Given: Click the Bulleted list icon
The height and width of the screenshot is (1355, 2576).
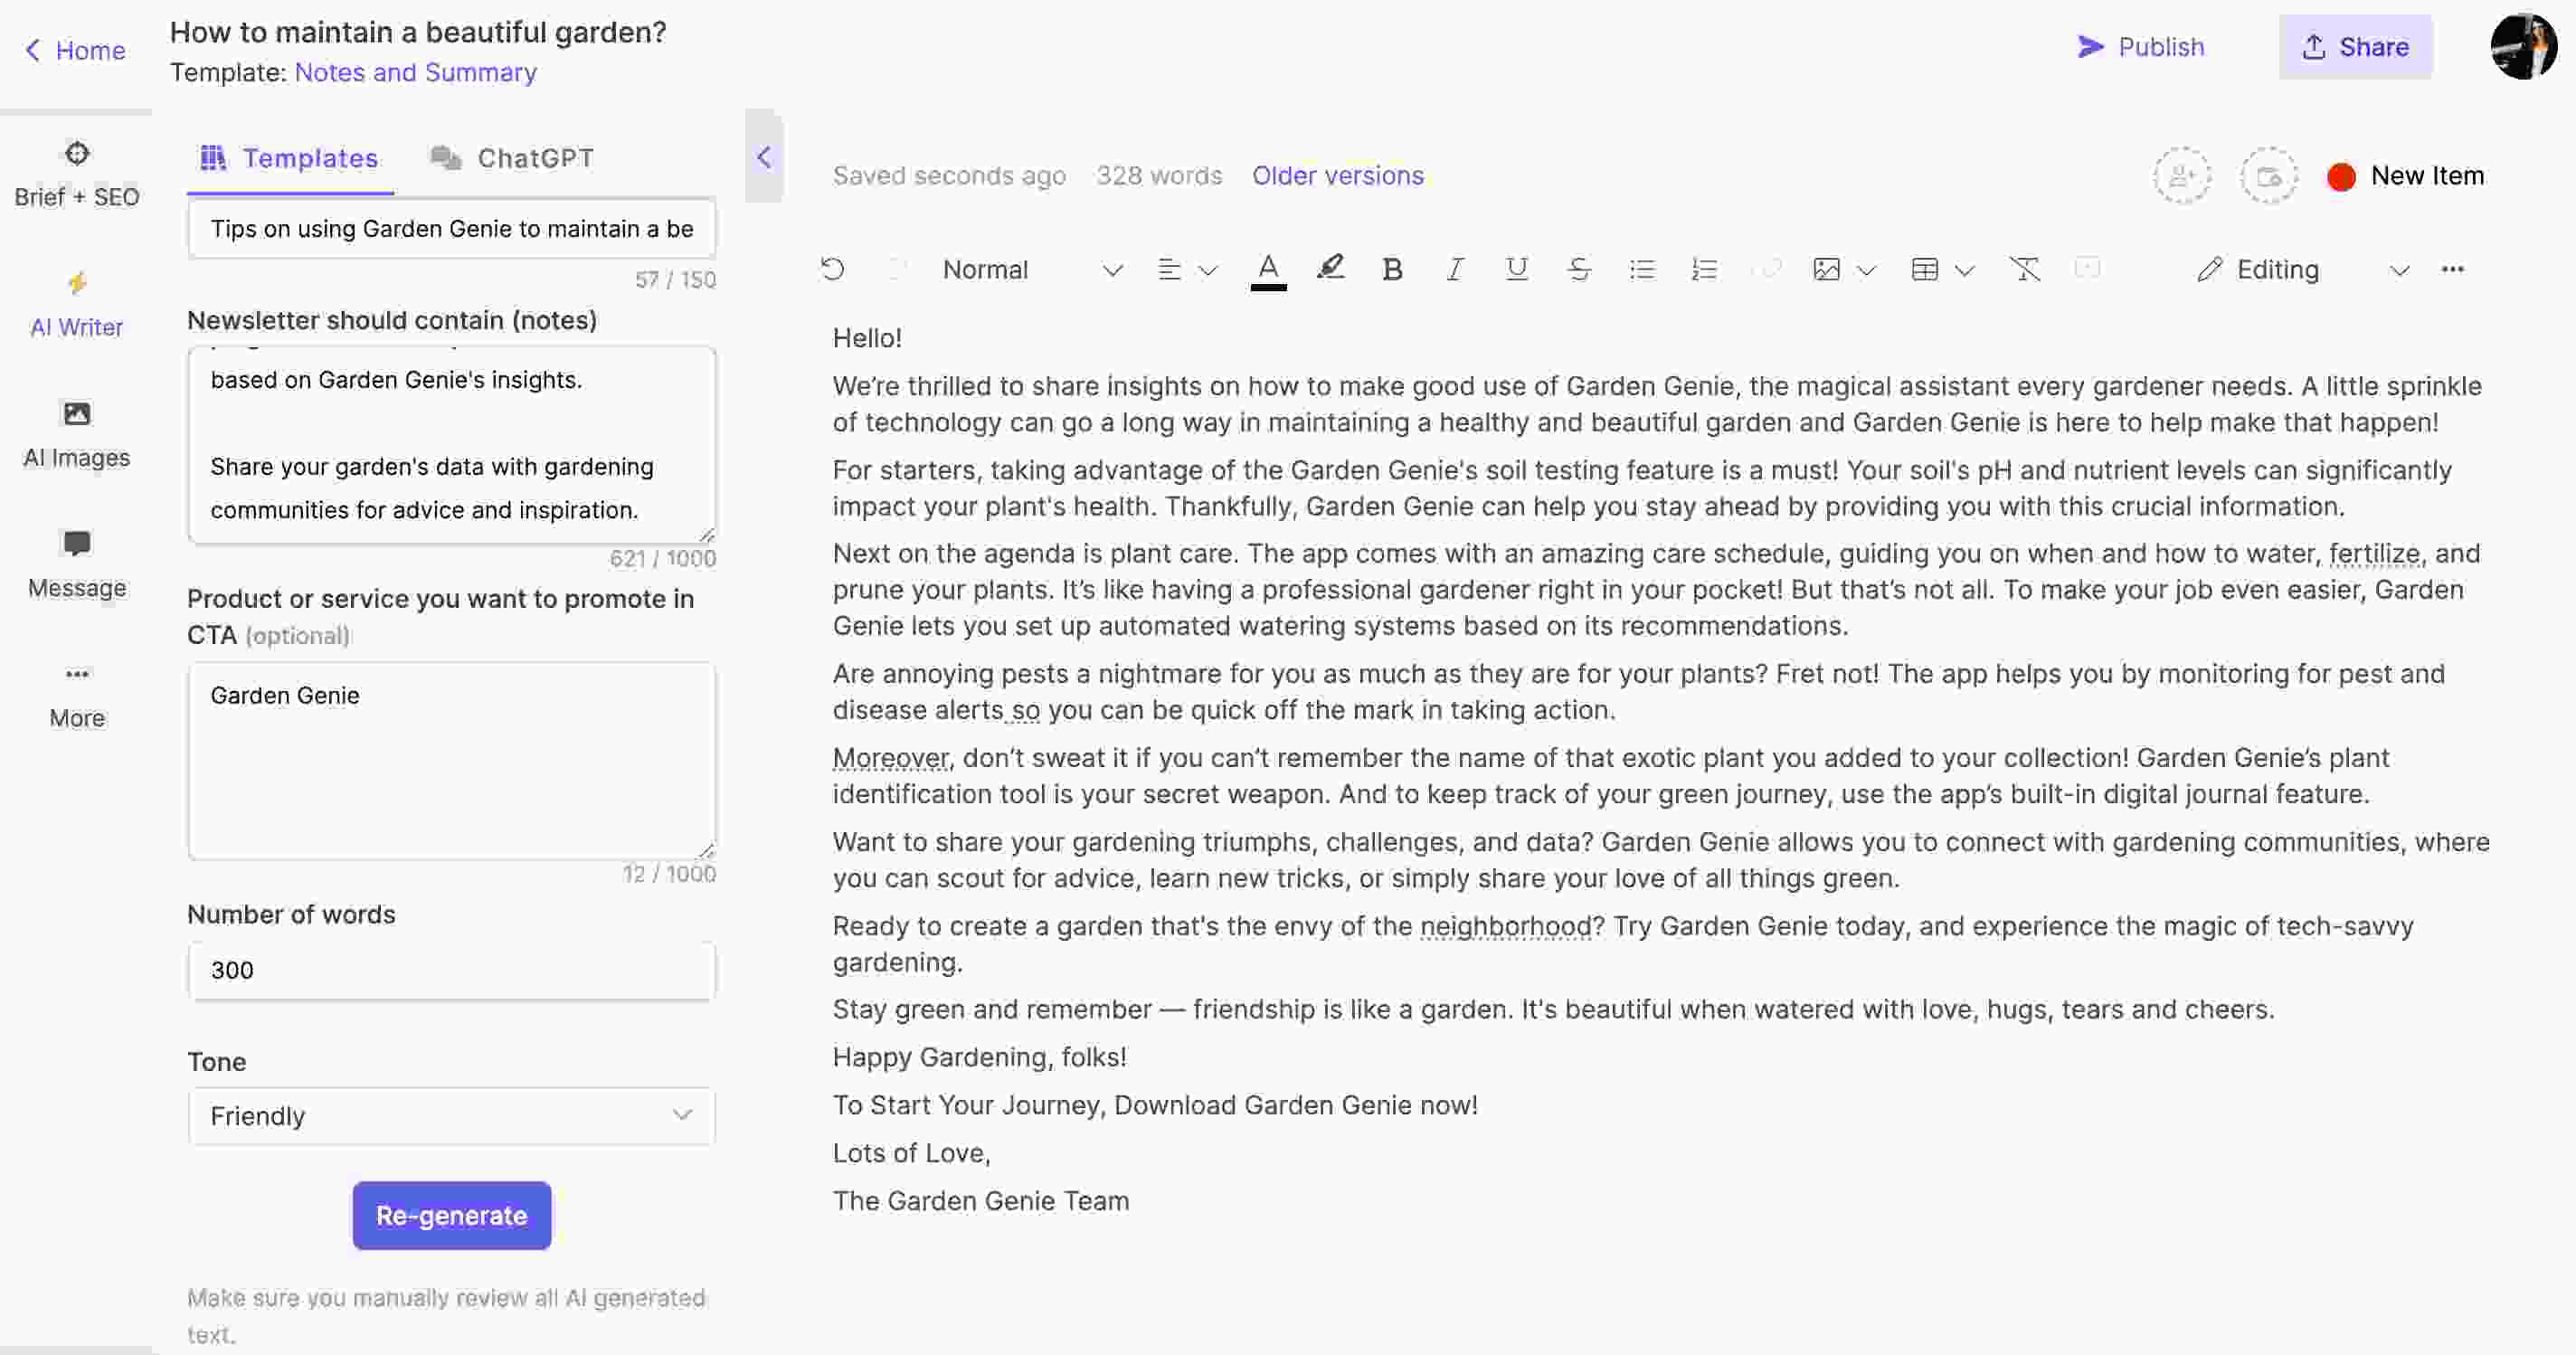Looking at the screenshot, I should (1639, 268).
